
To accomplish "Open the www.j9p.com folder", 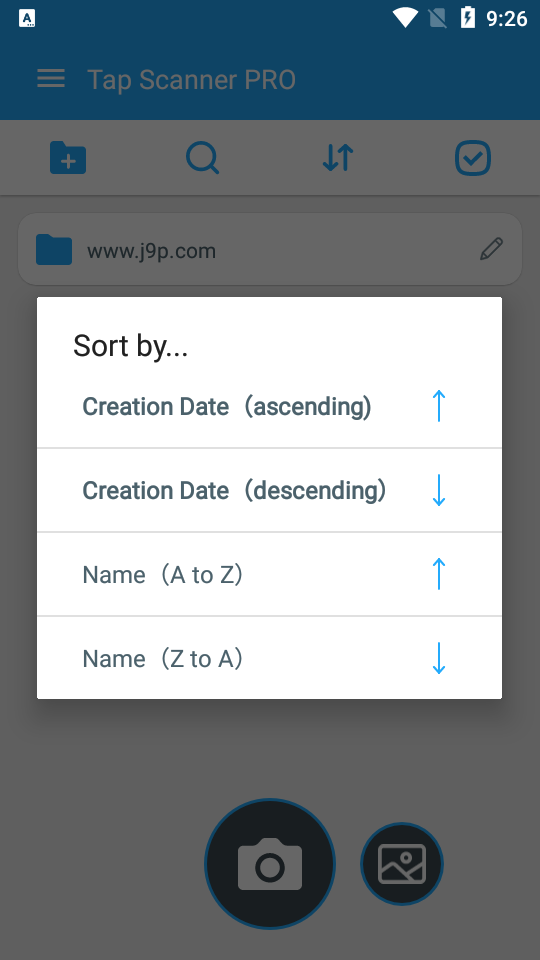I will coord(270,249).
